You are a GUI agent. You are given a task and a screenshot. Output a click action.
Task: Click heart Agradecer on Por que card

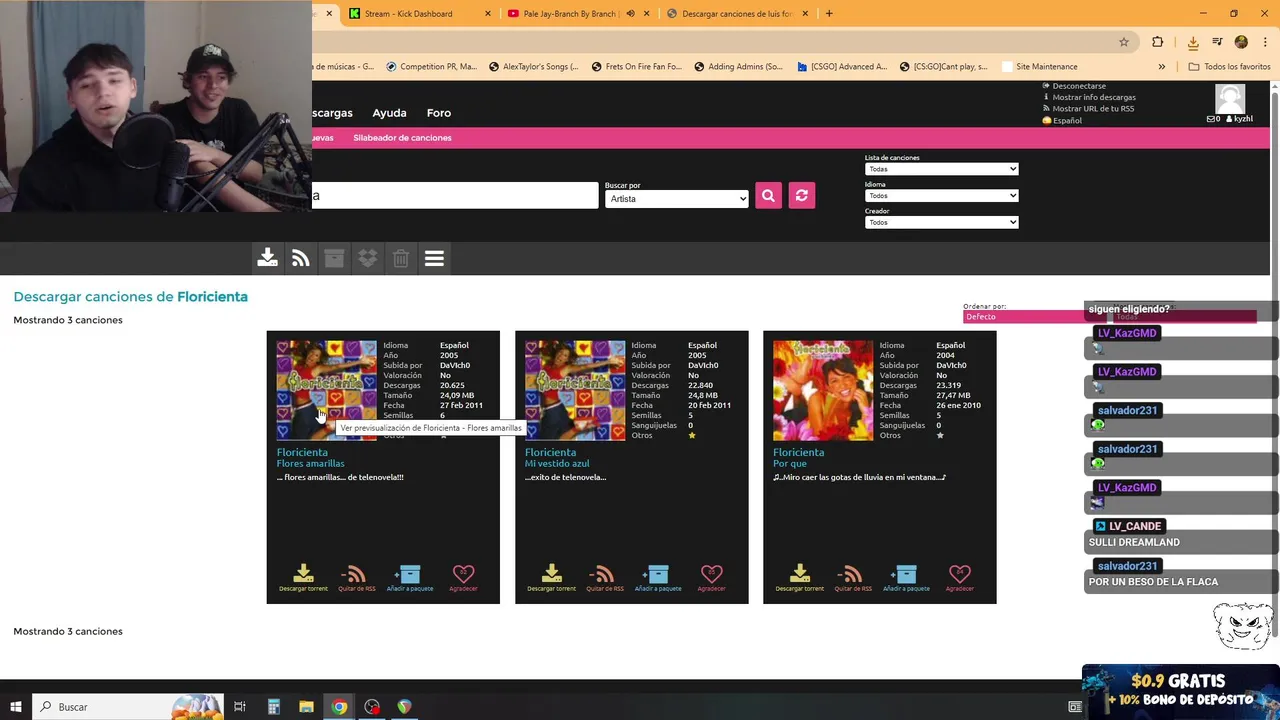point(959,577)
